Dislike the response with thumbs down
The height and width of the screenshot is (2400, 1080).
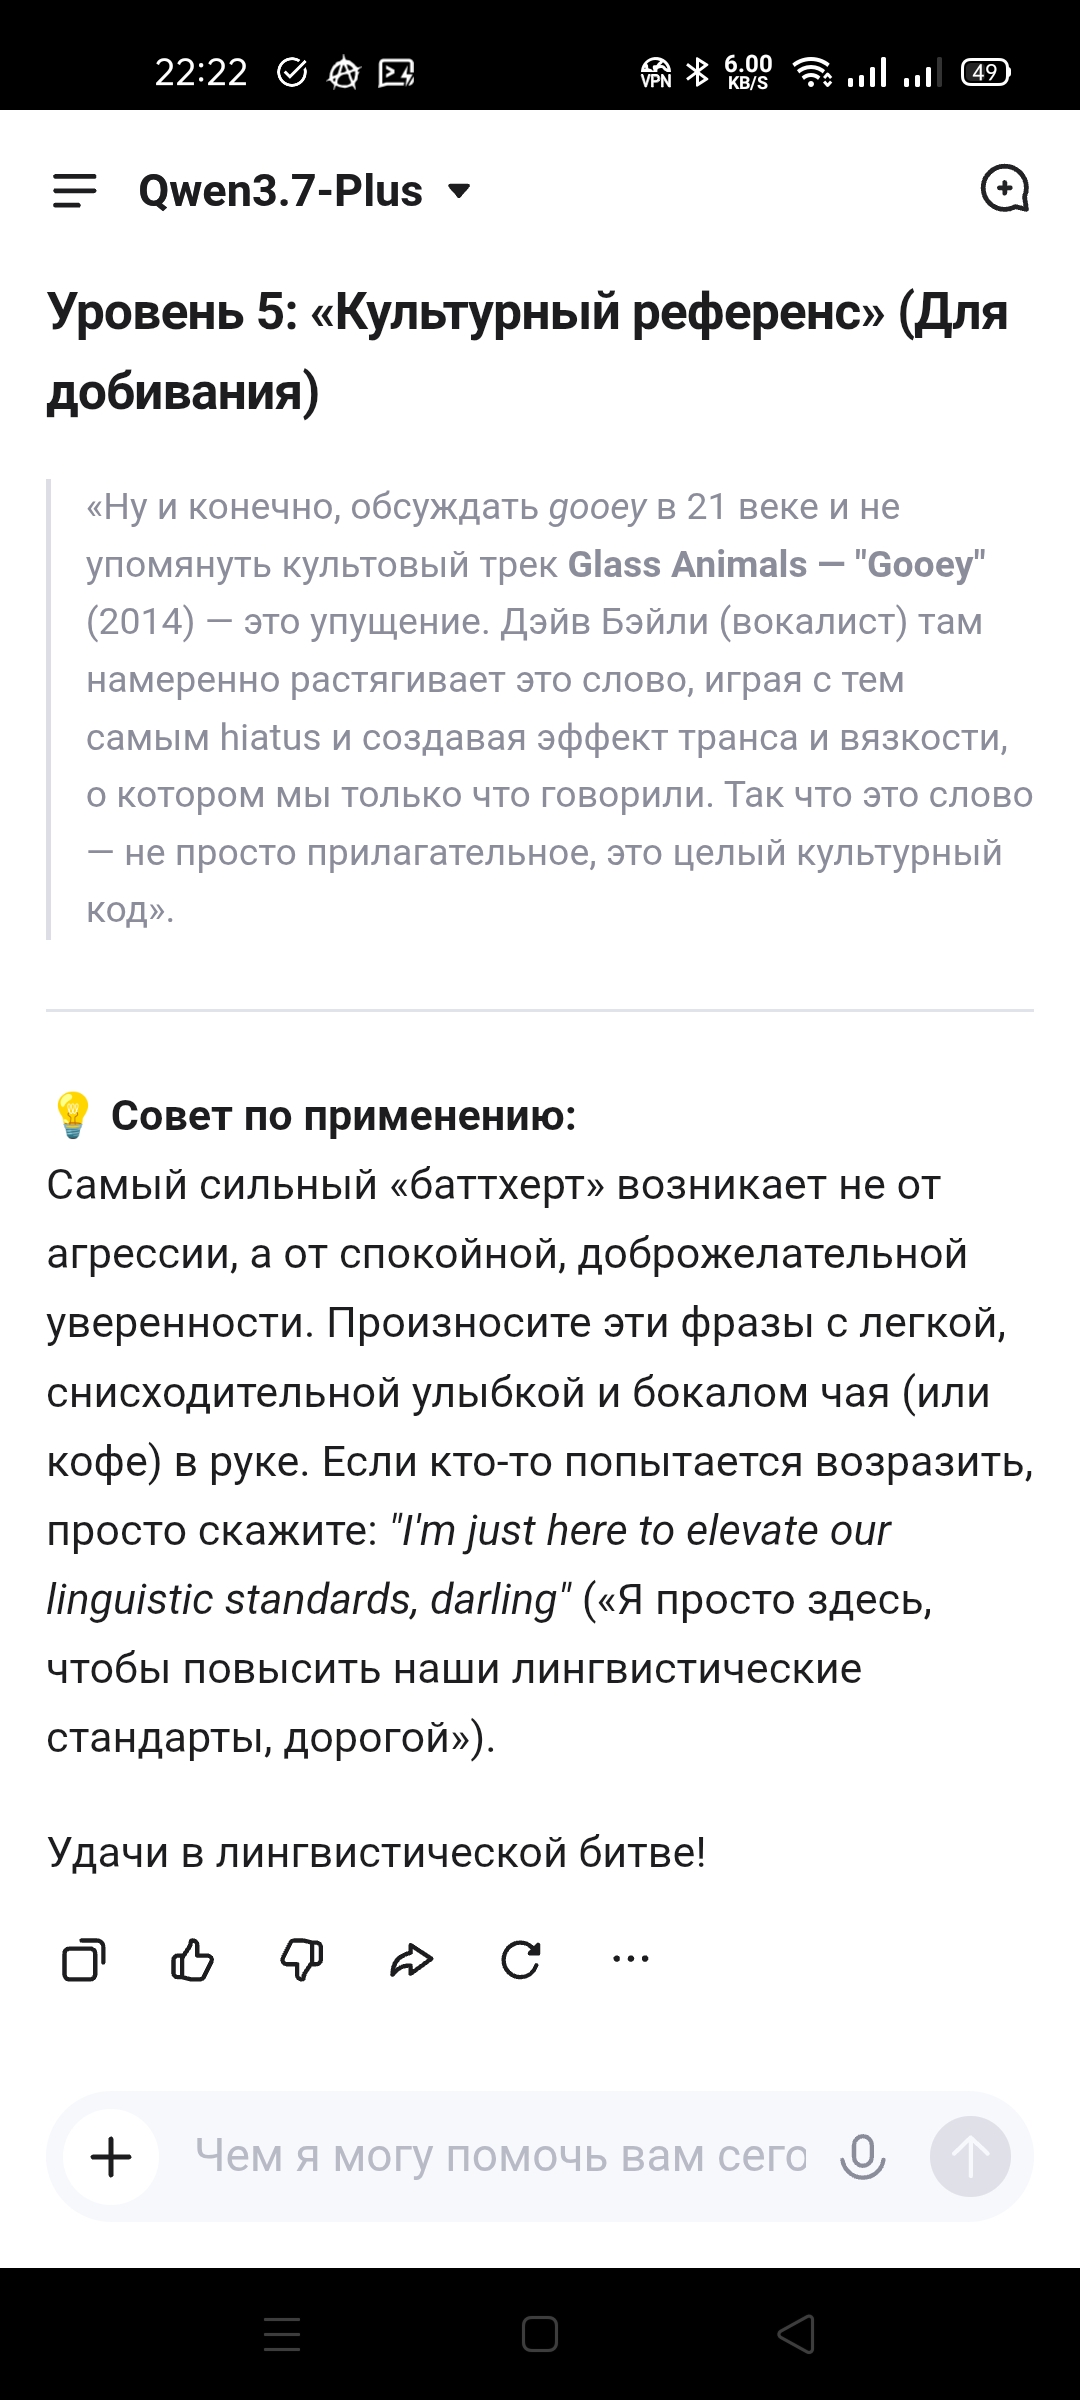pyautogui.click(x=301, y=1959)
